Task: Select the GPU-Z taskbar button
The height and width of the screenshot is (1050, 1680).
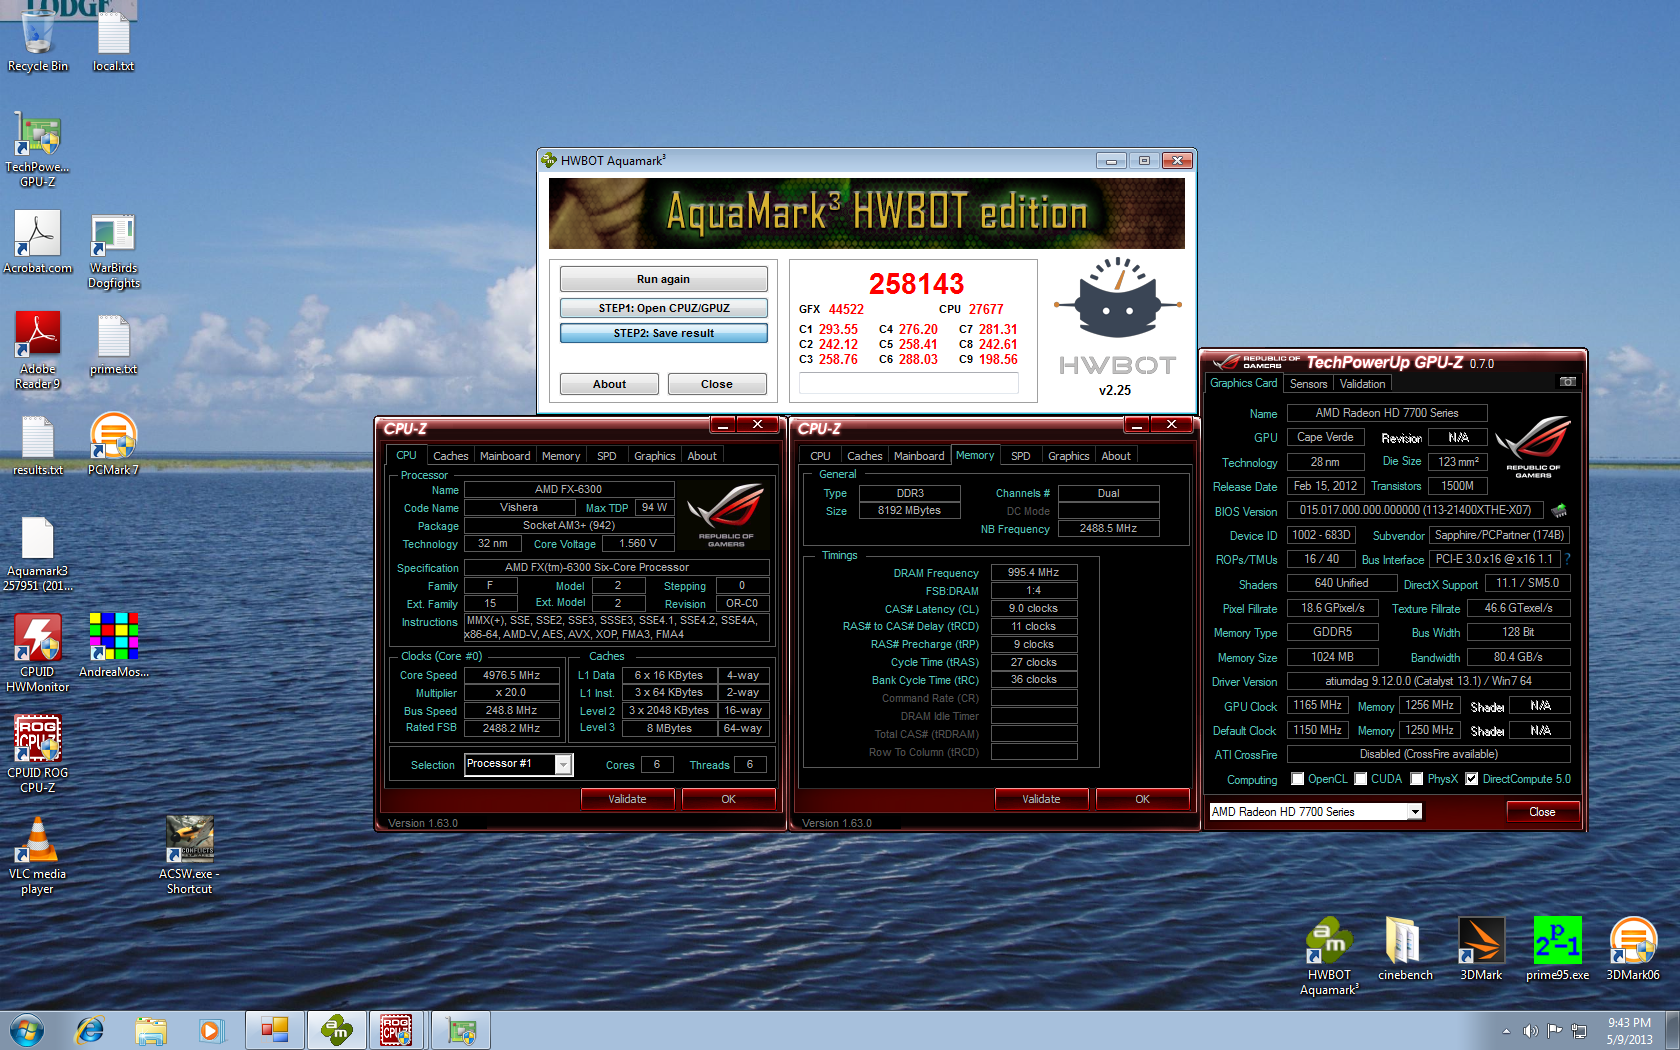Action: [461, 1030]
